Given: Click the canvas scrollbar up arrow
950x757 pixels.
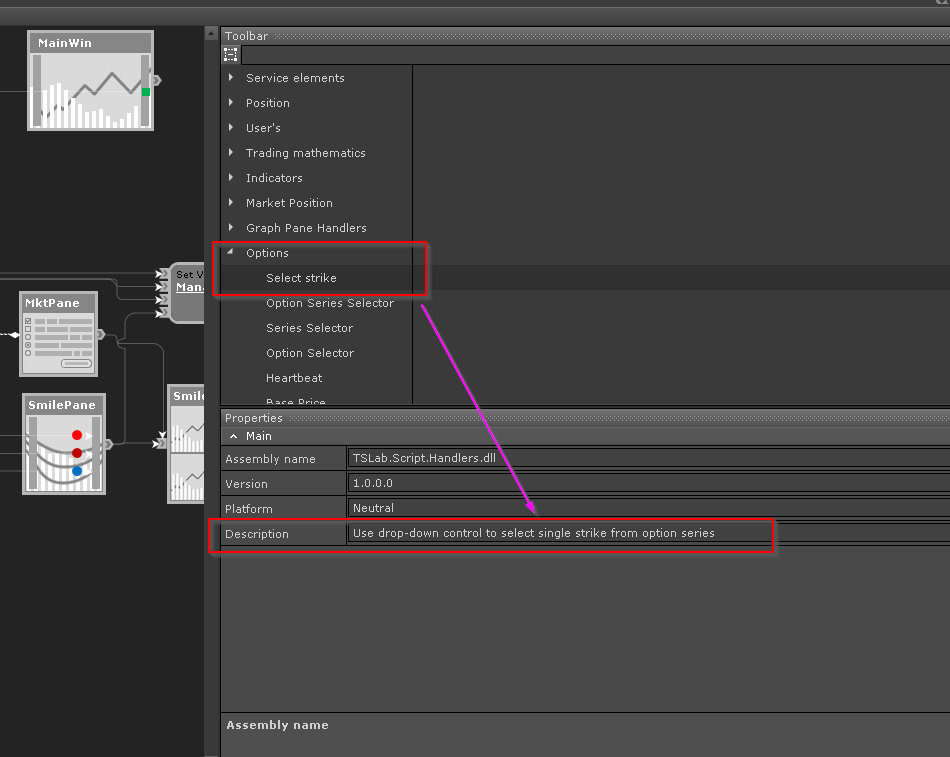Looking at the screenshot, I should [211, 33].
